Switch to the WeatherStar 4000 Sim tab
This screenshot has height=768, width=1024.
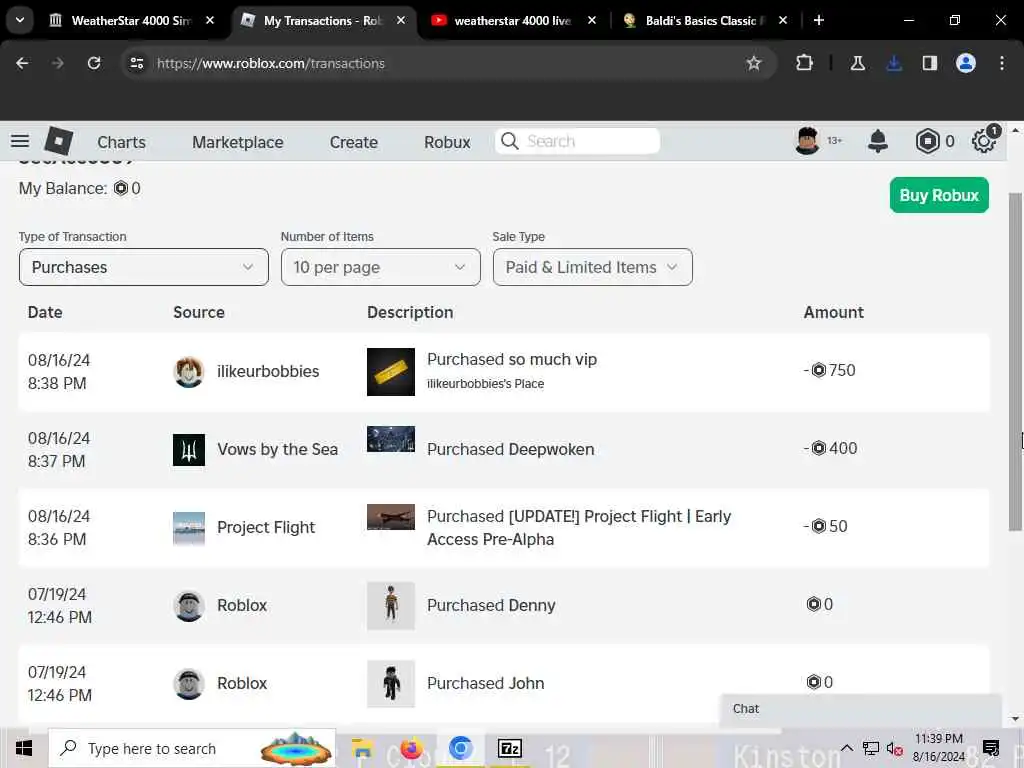pyautogui.click(x=131, y=20)
